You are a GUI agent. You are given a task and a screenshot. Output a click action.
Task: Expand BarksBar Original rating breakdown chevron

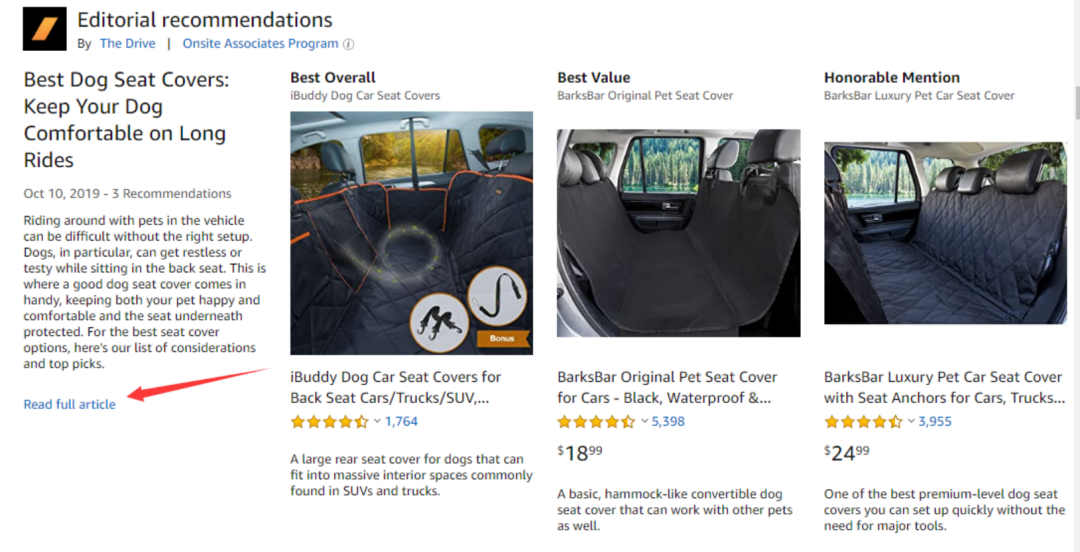point(644,421)
